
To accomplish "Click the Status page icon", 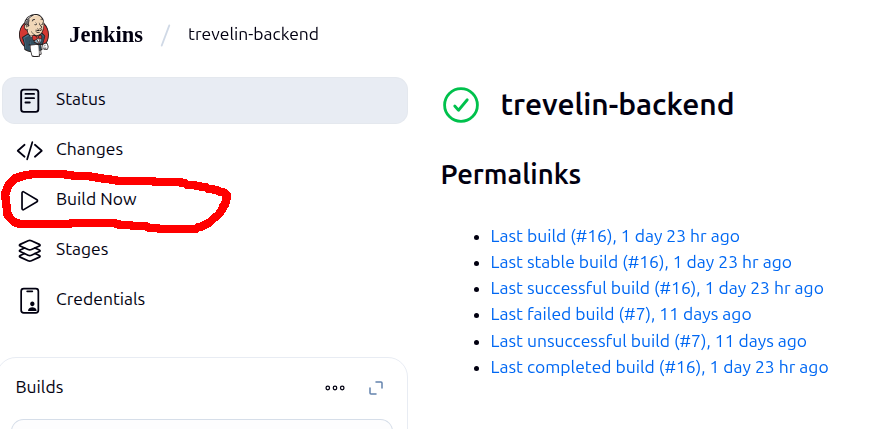I will tap(30, 100).
